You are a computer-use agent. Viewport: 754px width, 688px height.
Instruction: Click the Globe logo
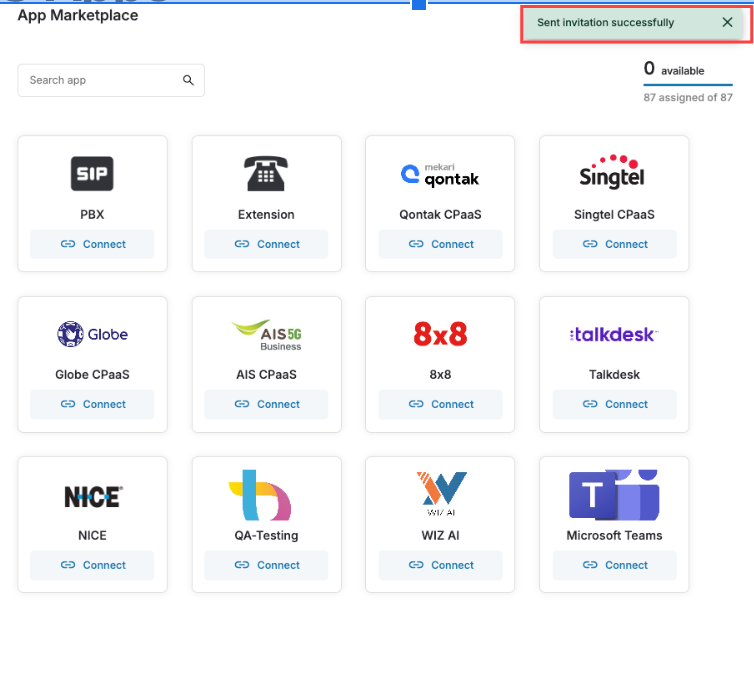pos(92,334)
